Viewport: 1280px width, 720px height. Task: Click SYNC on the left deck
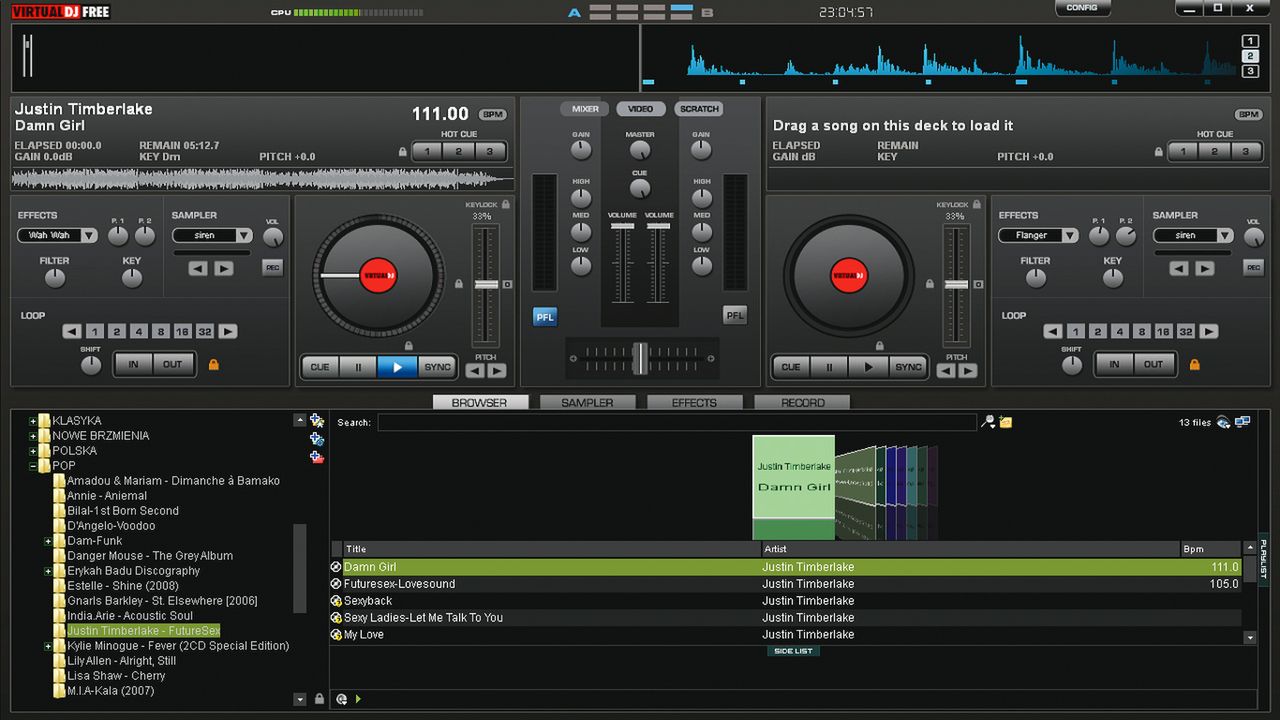[438, 367]
